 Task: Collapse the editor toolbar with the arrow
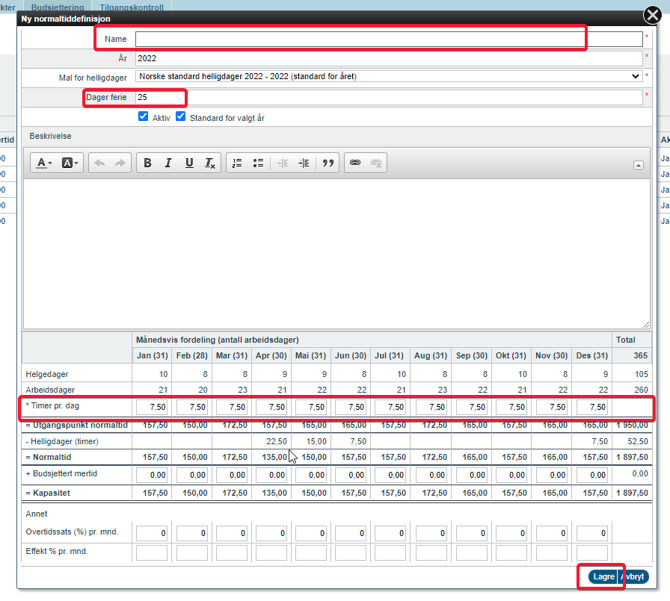(639, 164)
